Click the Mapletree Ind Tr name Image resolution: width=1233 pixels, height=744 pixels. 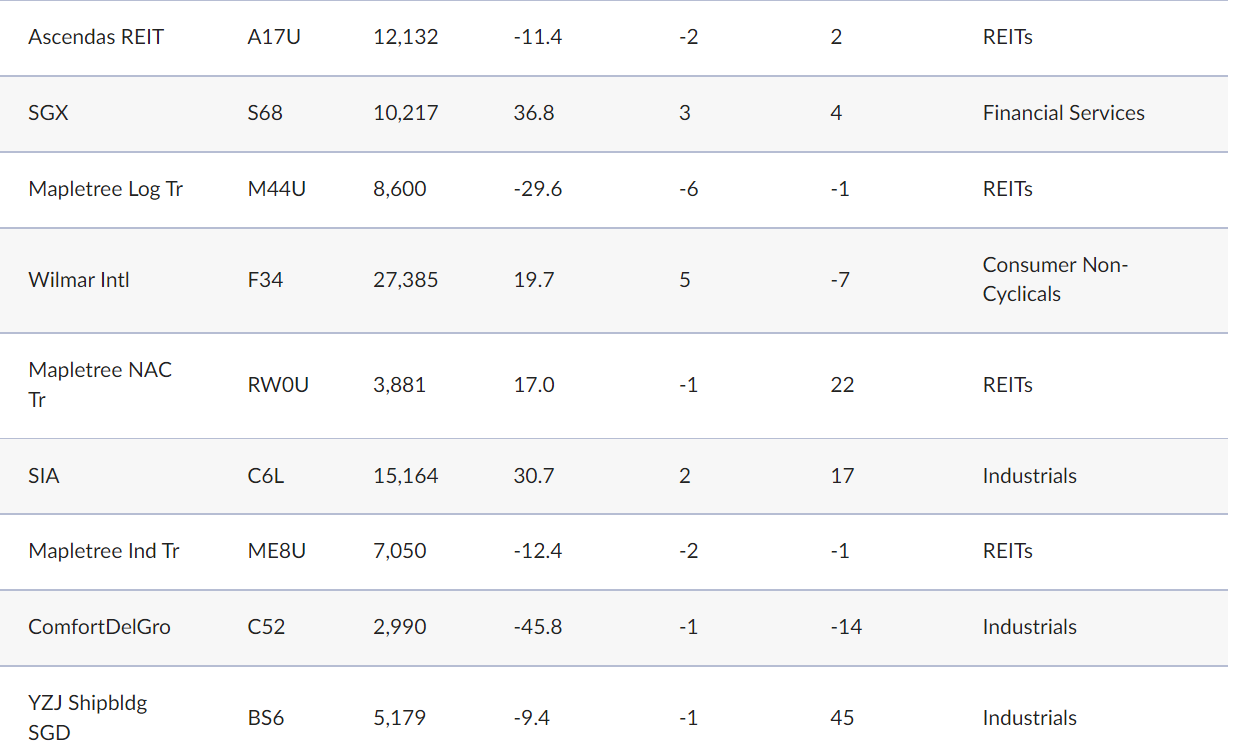[104, 551]
